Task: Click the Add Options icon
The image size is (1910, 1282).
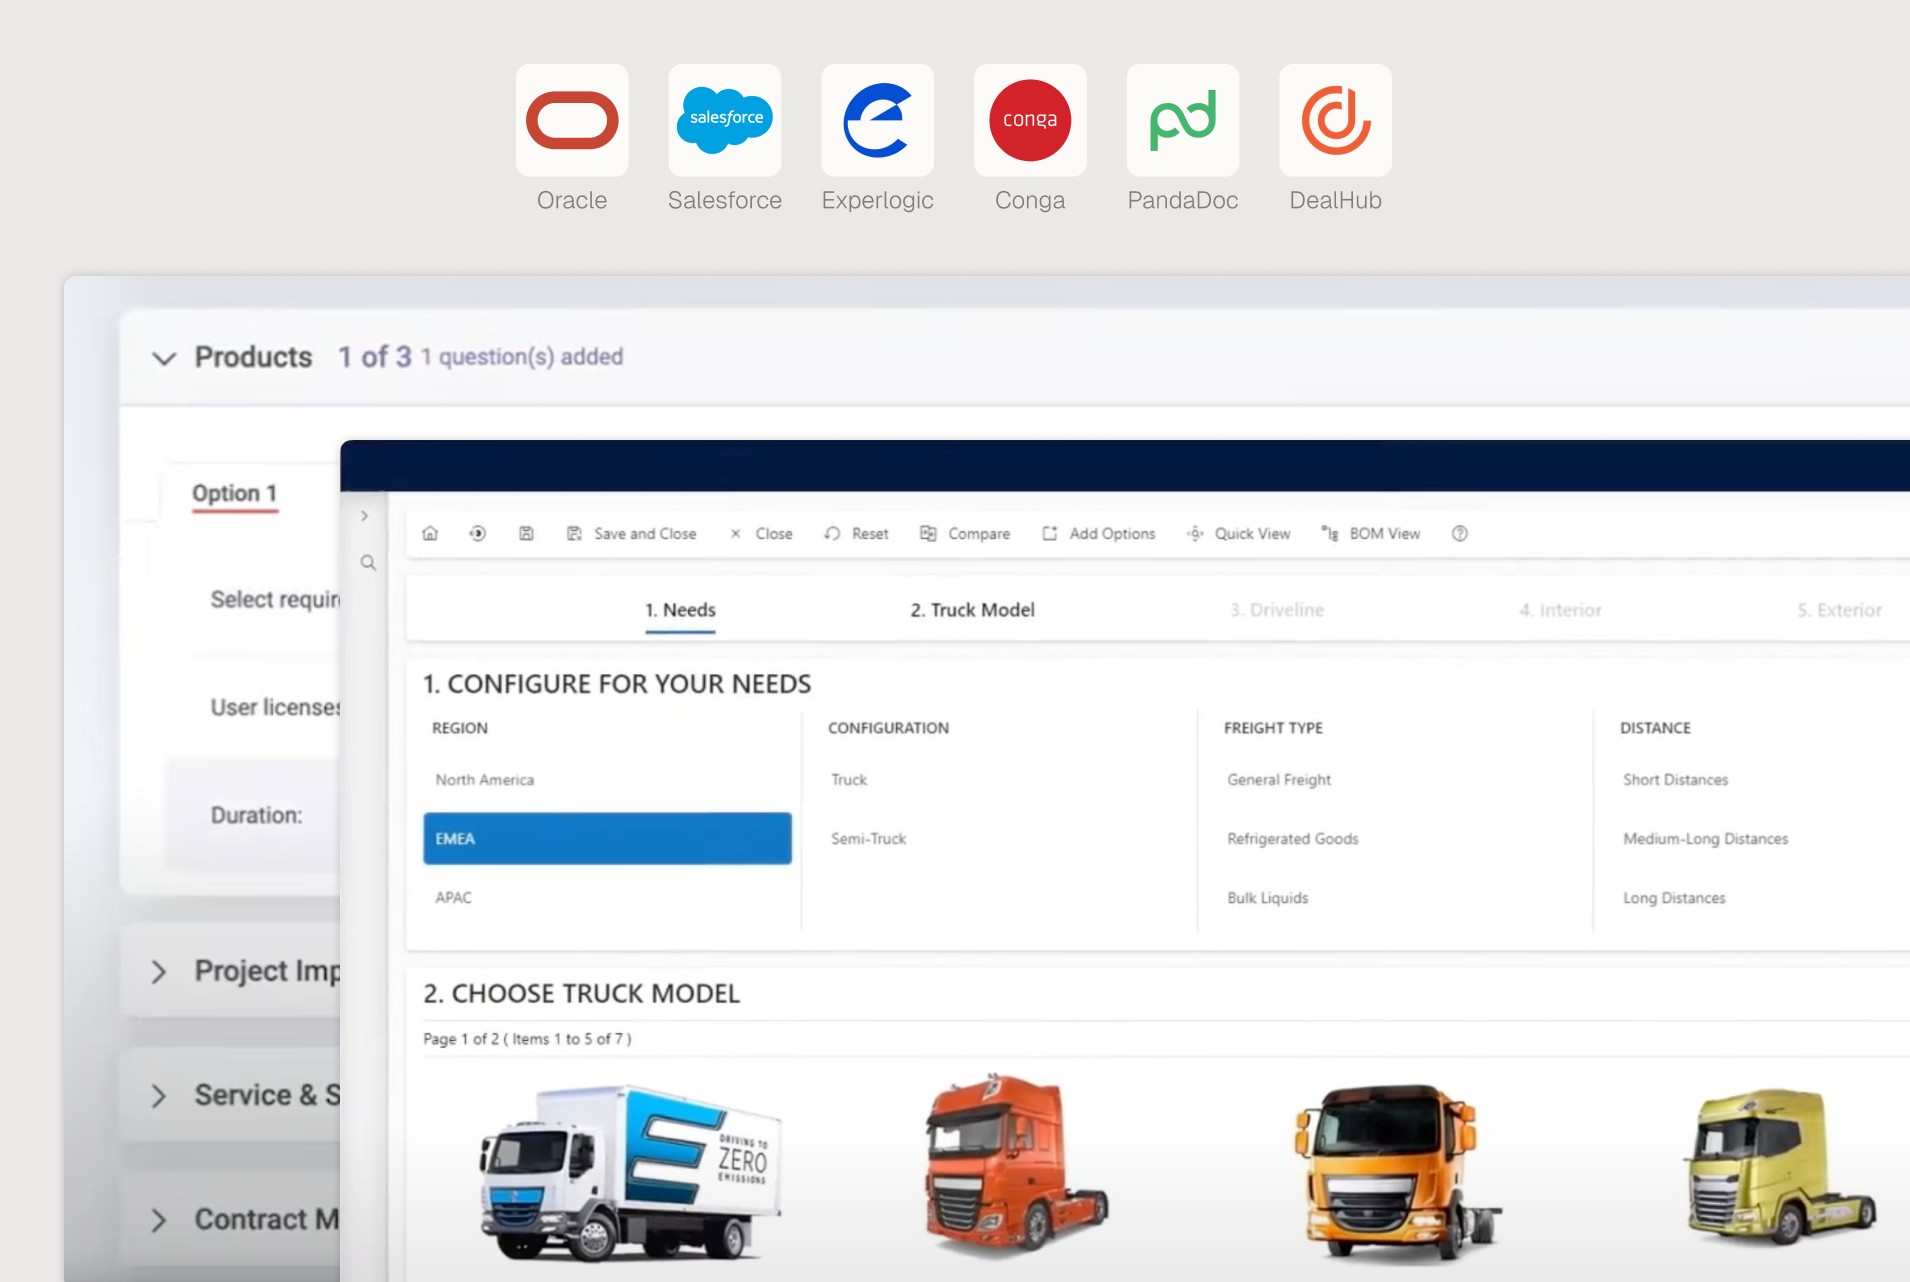Action: coord(1049,534)
